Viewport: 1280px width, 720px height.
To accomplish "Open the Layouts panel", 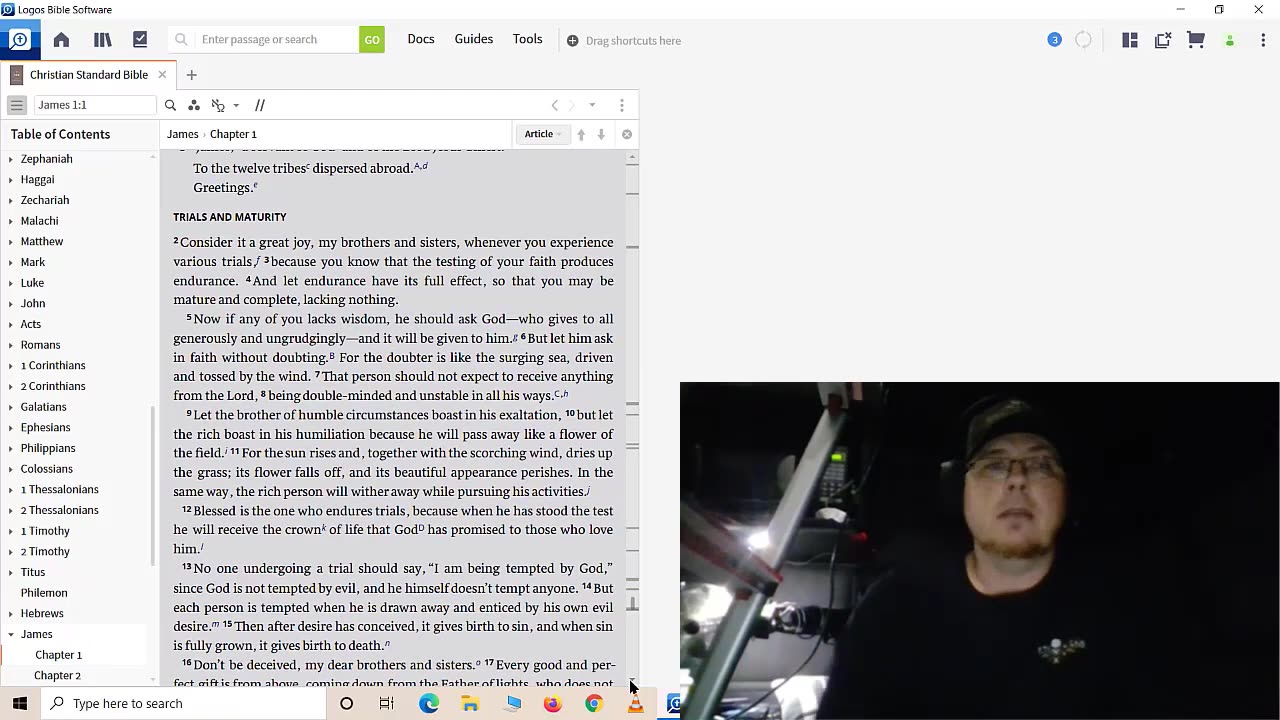I will pyautogui.click(x=1130, y=40).
